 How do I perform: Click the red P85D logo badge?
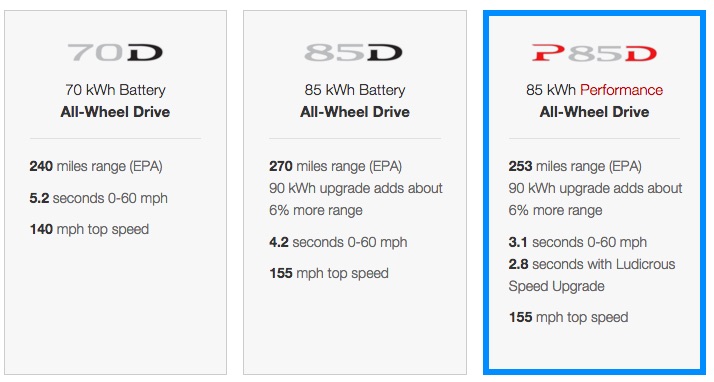[594, 53]
